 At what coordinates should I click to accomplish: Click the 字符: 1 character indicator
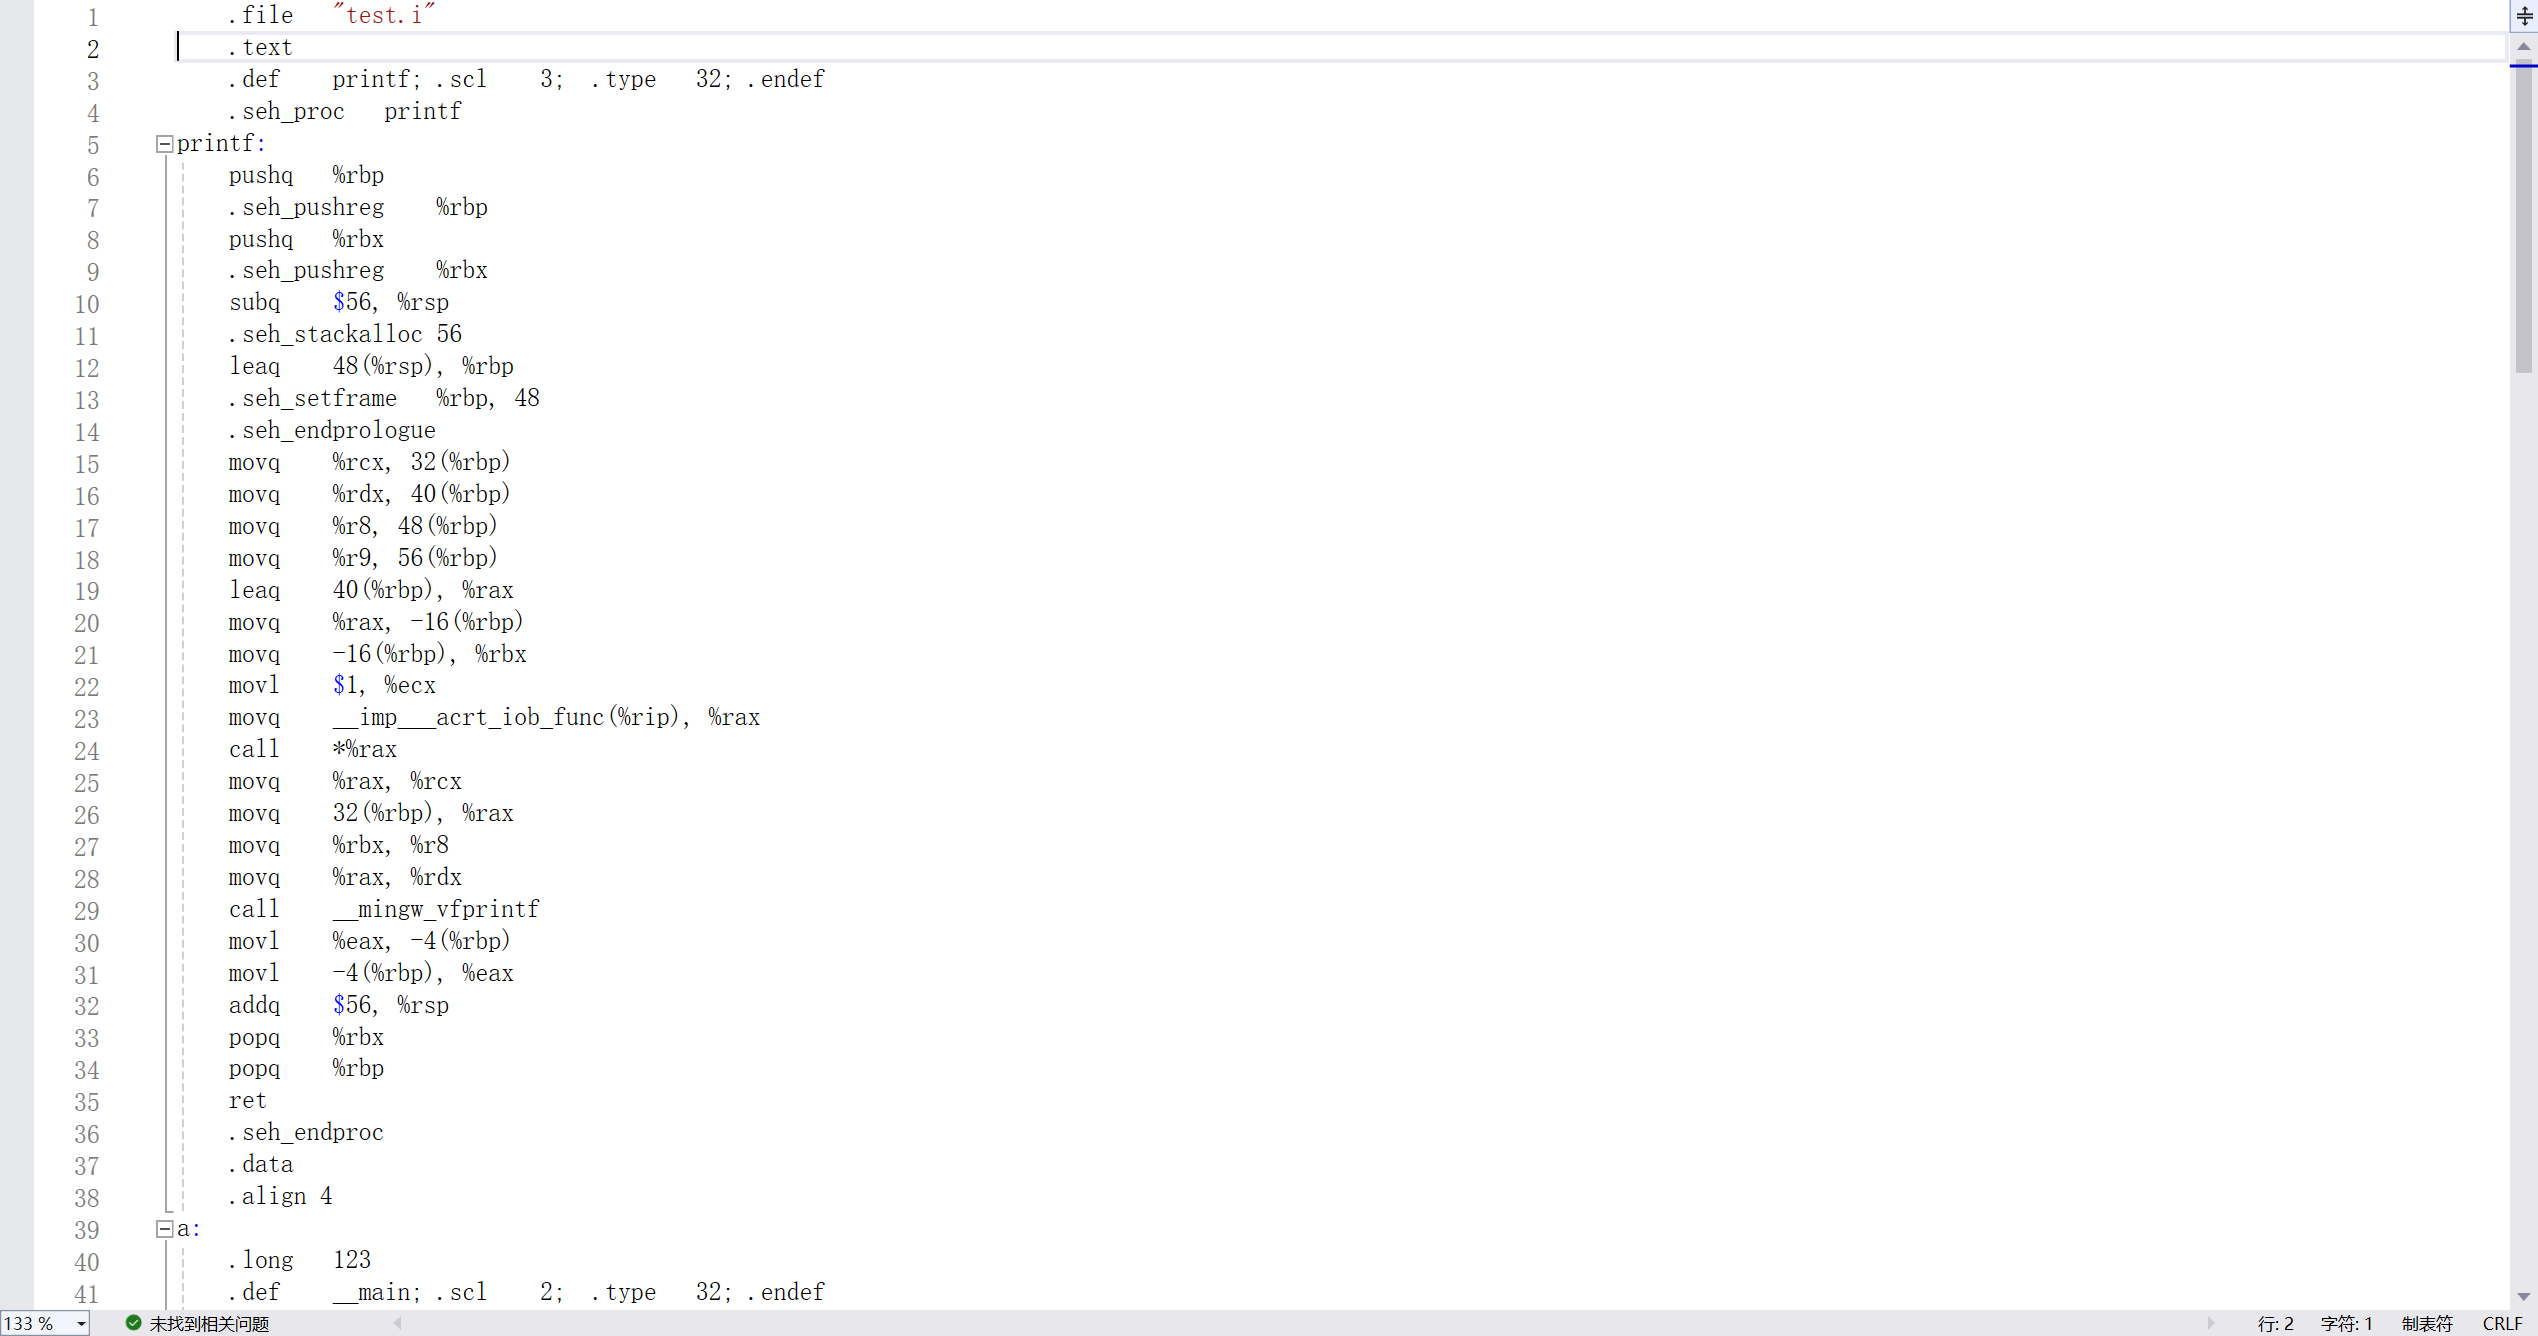click(x=2346, y=1323)
